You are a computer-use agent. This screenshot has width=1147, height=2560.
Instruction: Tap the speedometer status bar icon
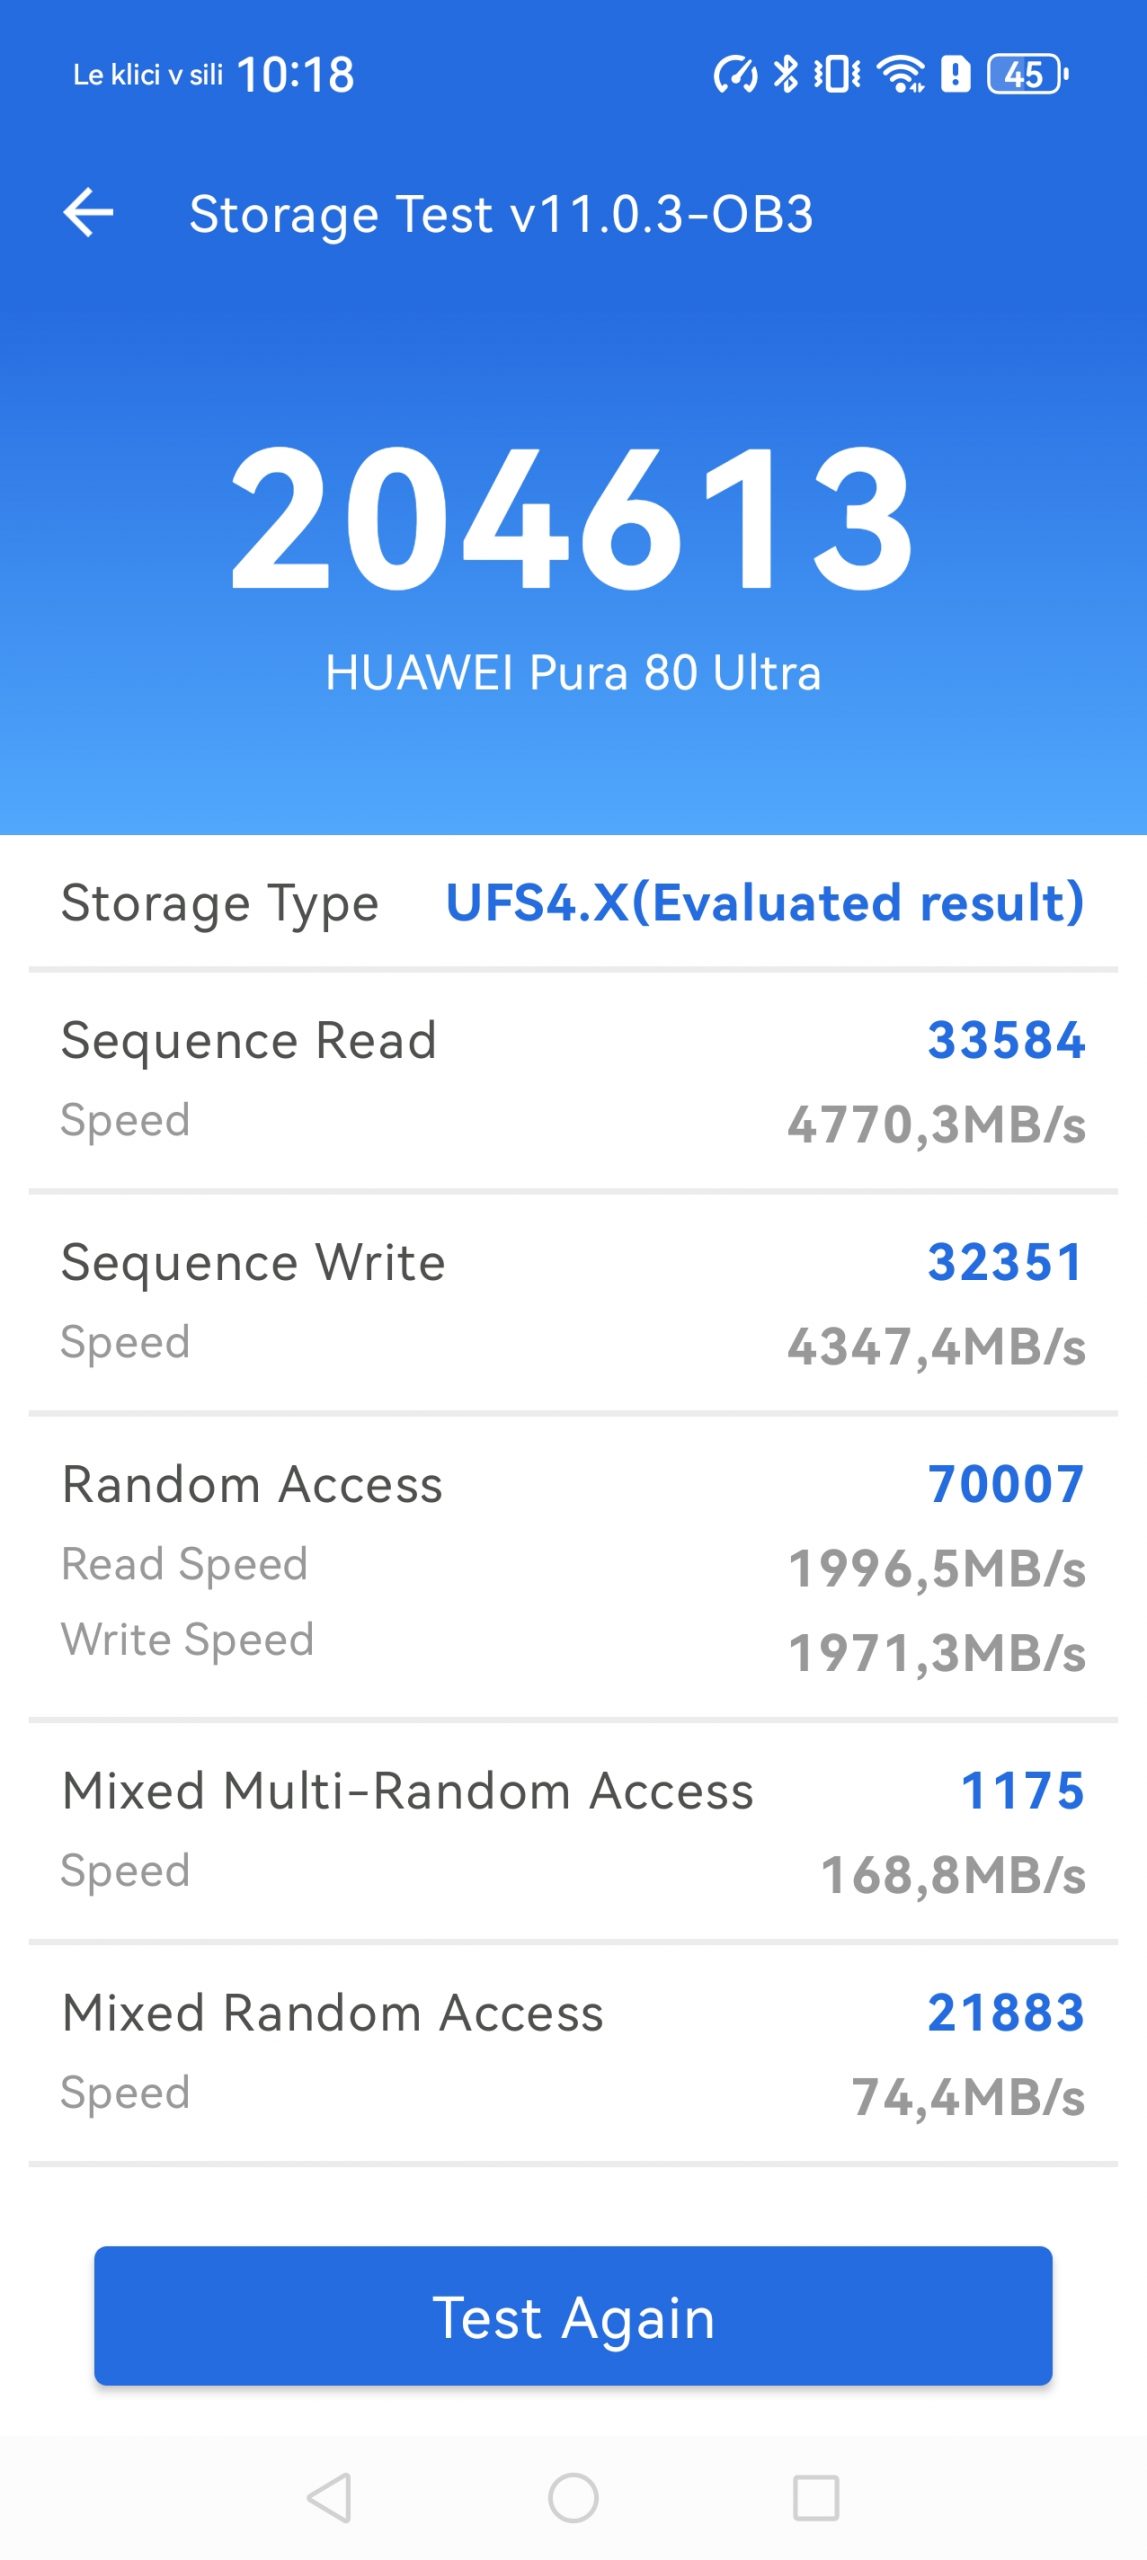735,74
